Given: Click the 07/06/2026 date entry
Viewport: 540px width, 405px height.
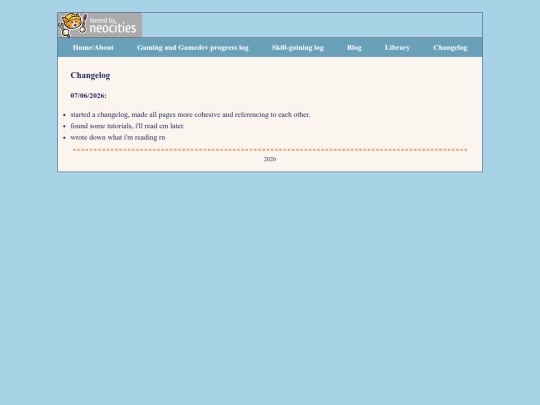Looking at the screenshot, I should tap(89, 96).
